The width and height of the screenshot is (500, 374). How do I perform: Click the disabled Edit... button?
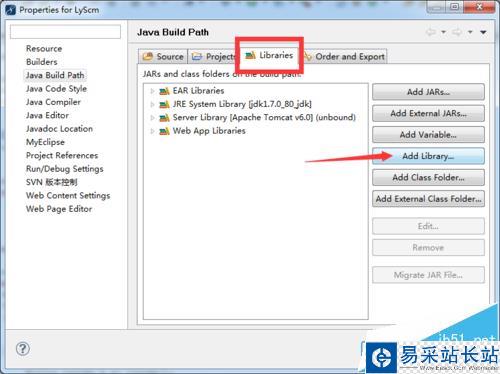428,226
